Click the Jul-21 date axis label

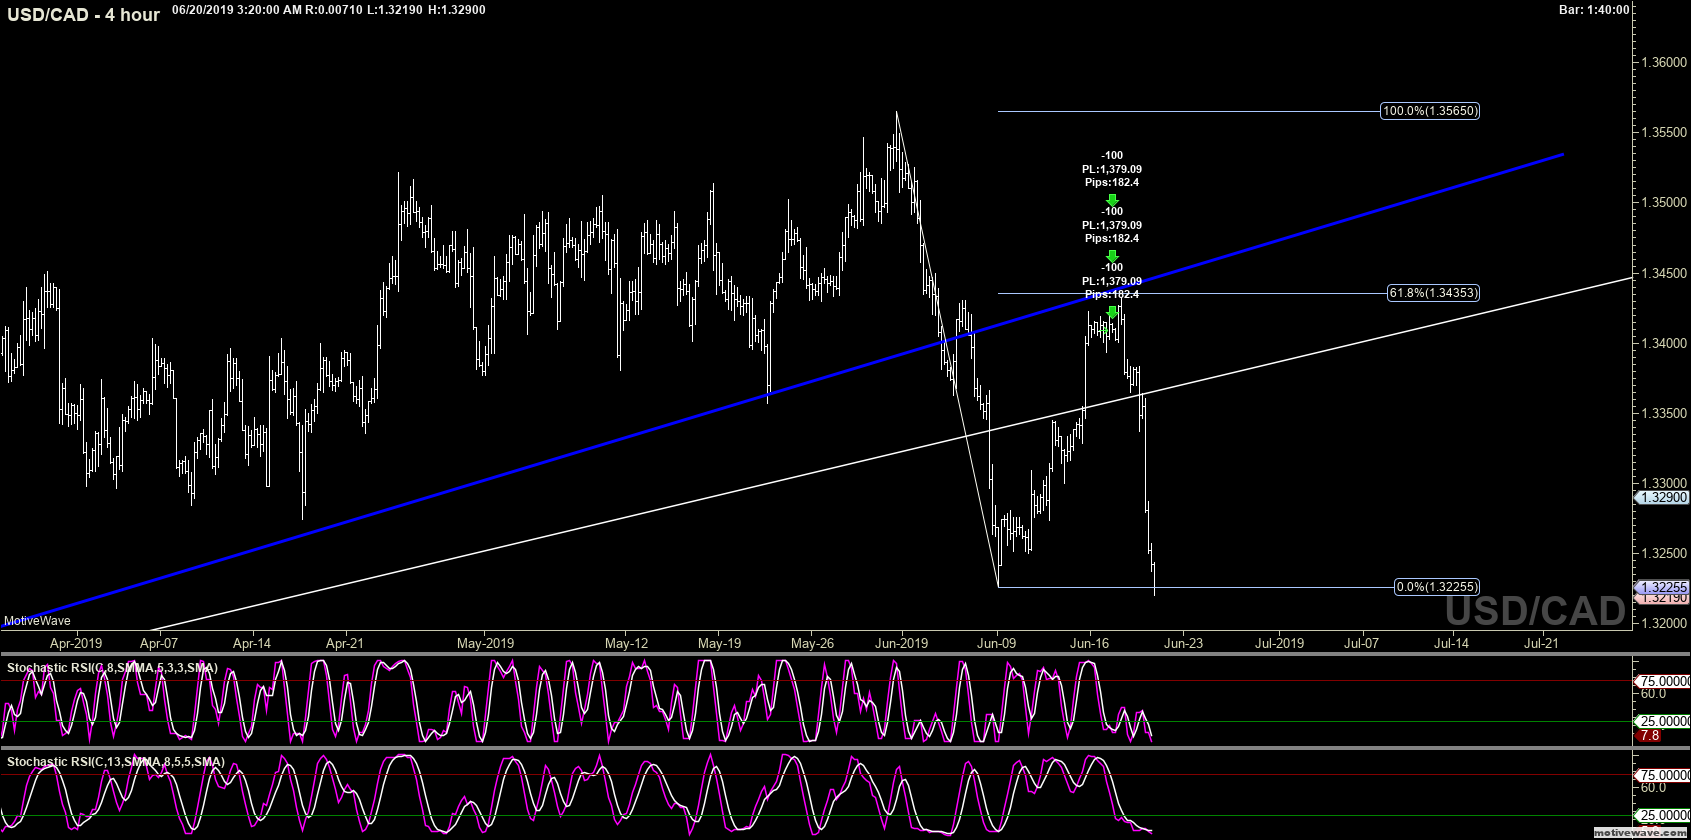(x=1541, y=643)
